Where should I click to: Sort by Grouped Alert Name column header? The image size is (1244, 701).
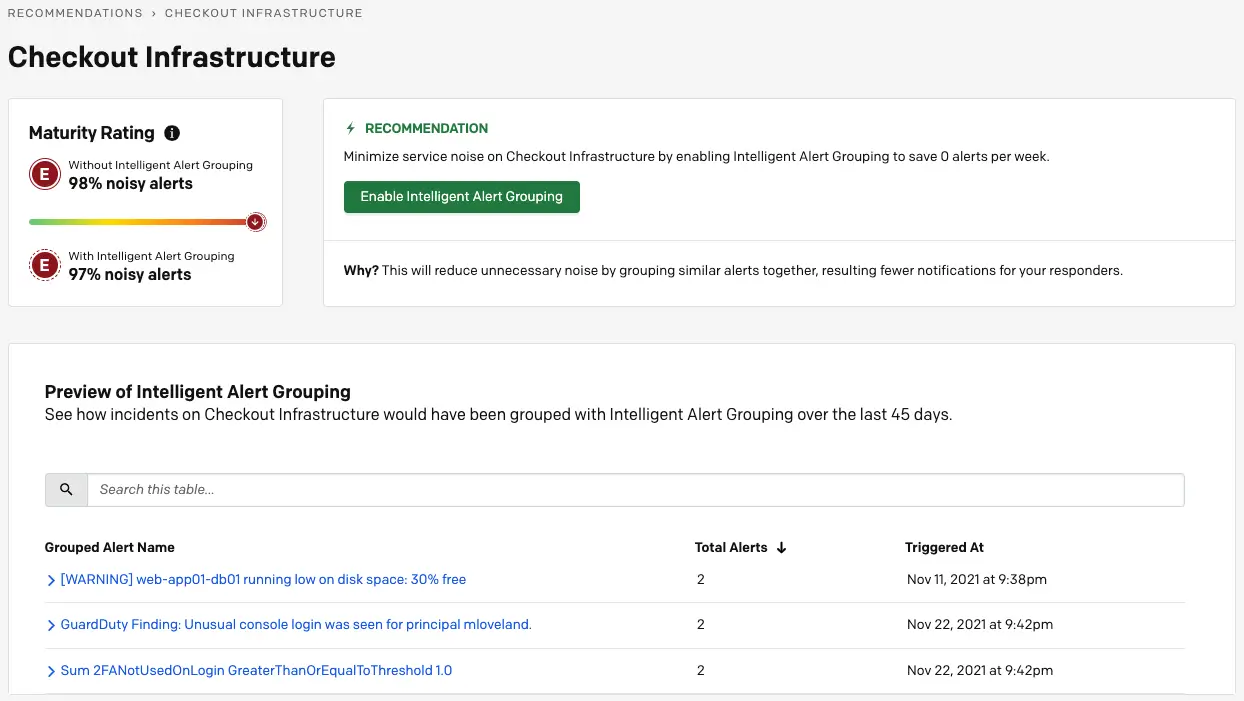tap(110, 548)
